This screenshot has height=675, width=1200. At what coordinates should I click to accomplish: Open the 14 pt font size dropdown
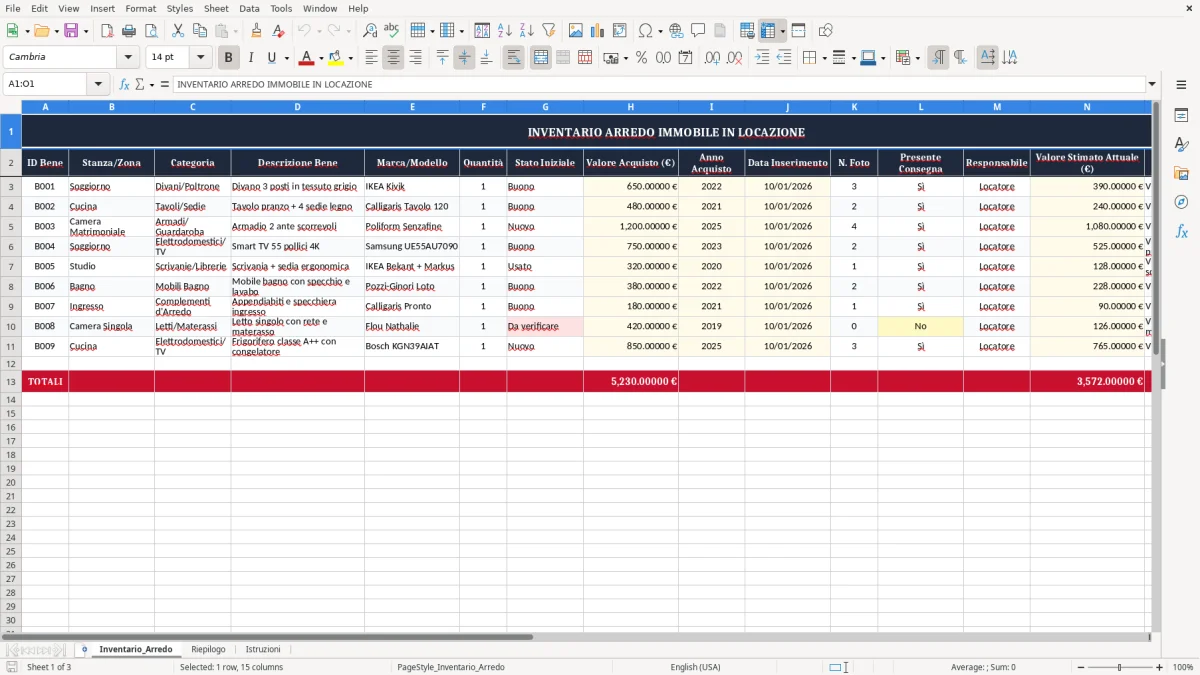[200, 57]
